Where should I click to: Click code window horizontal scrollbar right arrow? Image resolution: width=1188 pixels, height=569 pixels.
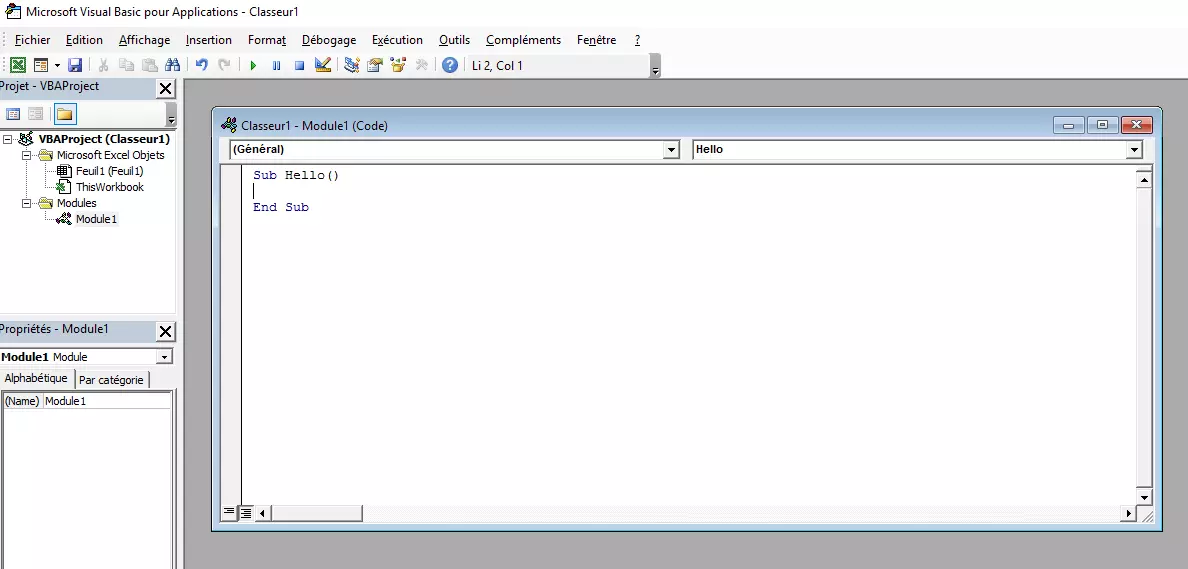click(x=1129, y=513)
